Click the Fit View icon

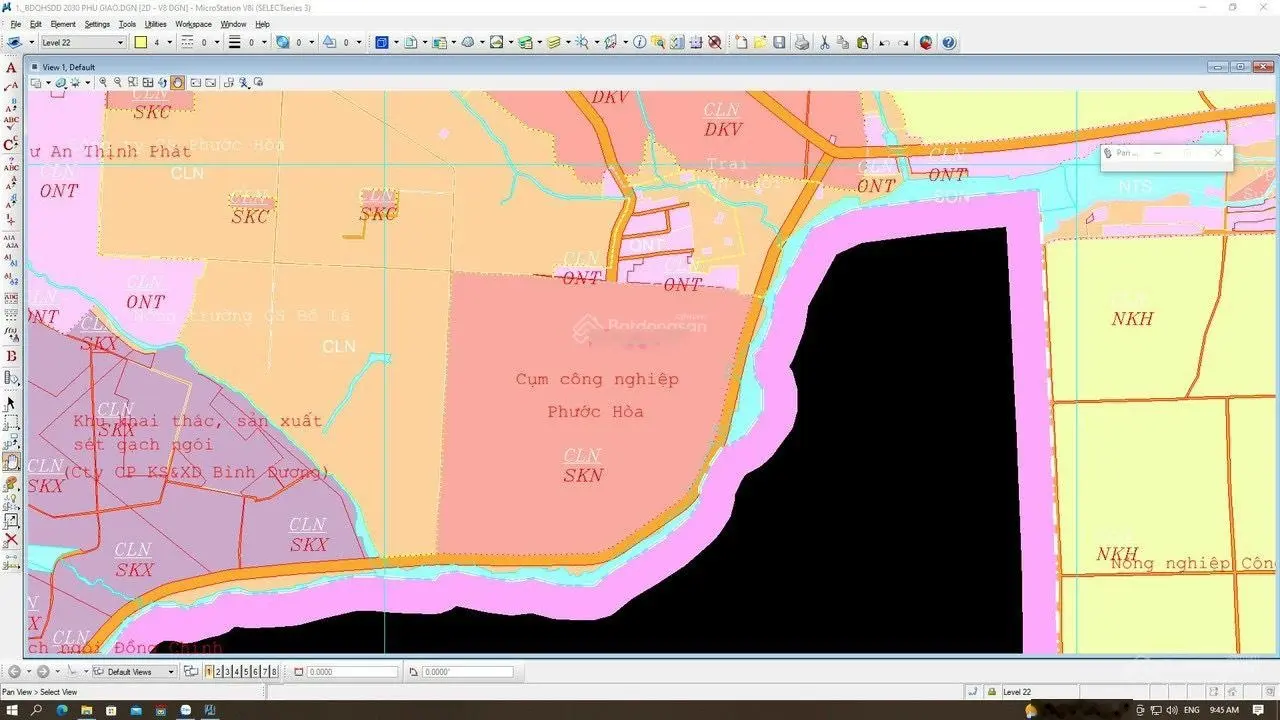[148, 82]
